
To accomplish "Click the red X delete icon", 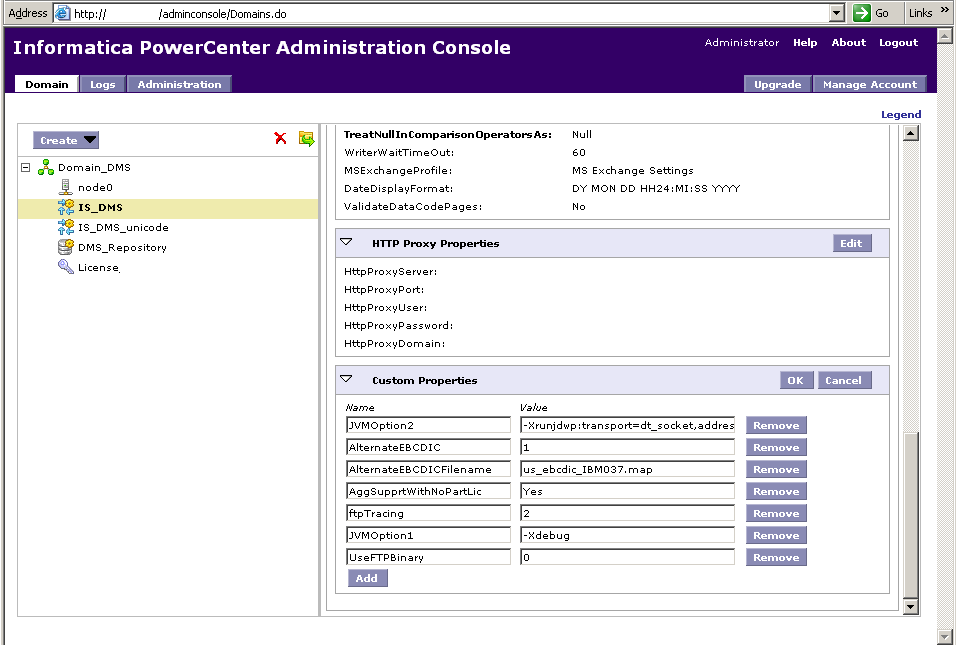I will [280, 138].
